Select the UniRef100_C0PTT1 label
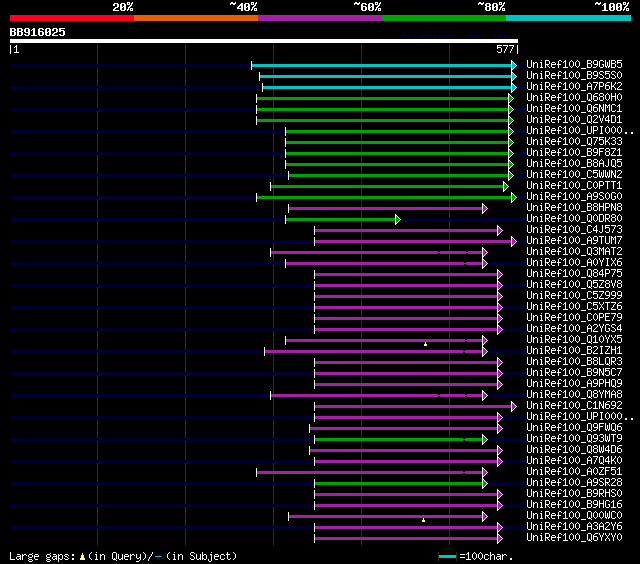The height and width of the screenshot is (564, 640). click(x=574, y=185)
